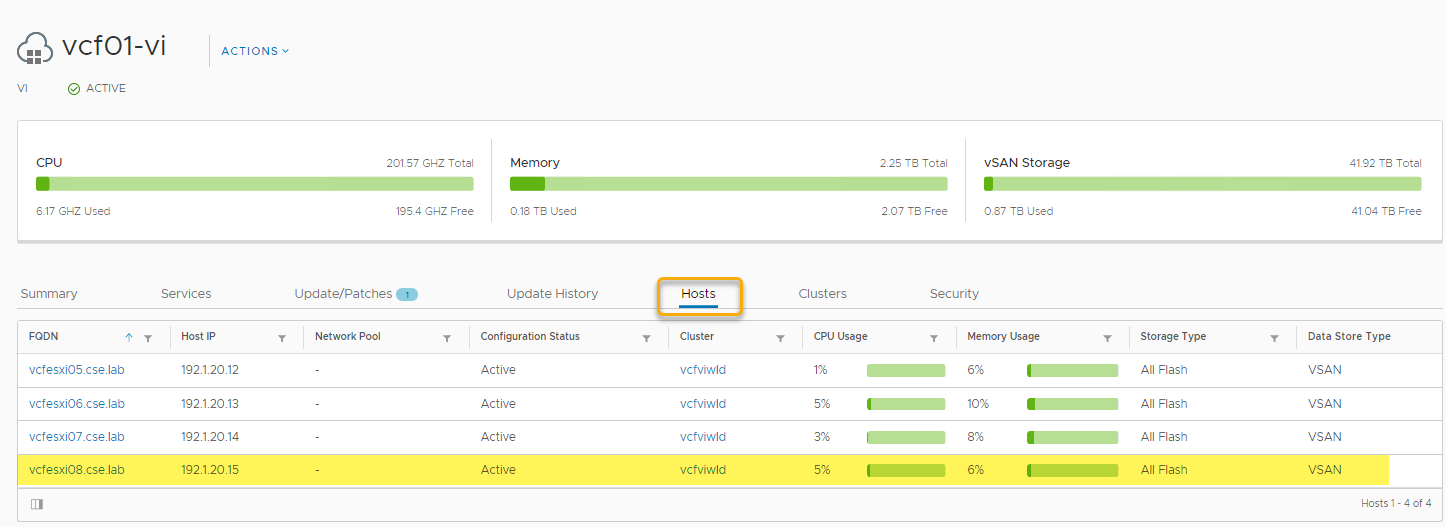Click the Data Store Type column header
The width and height of the screenshot is (1446, 527).
(1348, 337)
